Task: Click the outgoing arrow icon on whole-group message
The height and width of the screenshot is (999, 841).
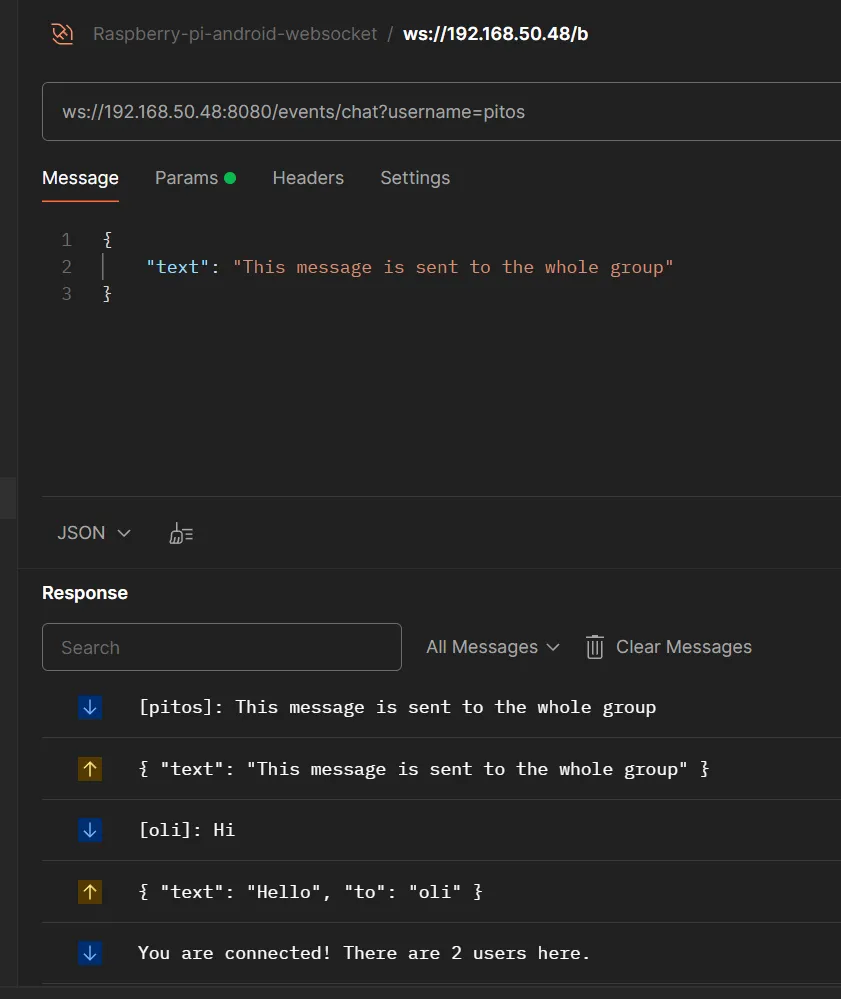Action: (x=90, y=769)
